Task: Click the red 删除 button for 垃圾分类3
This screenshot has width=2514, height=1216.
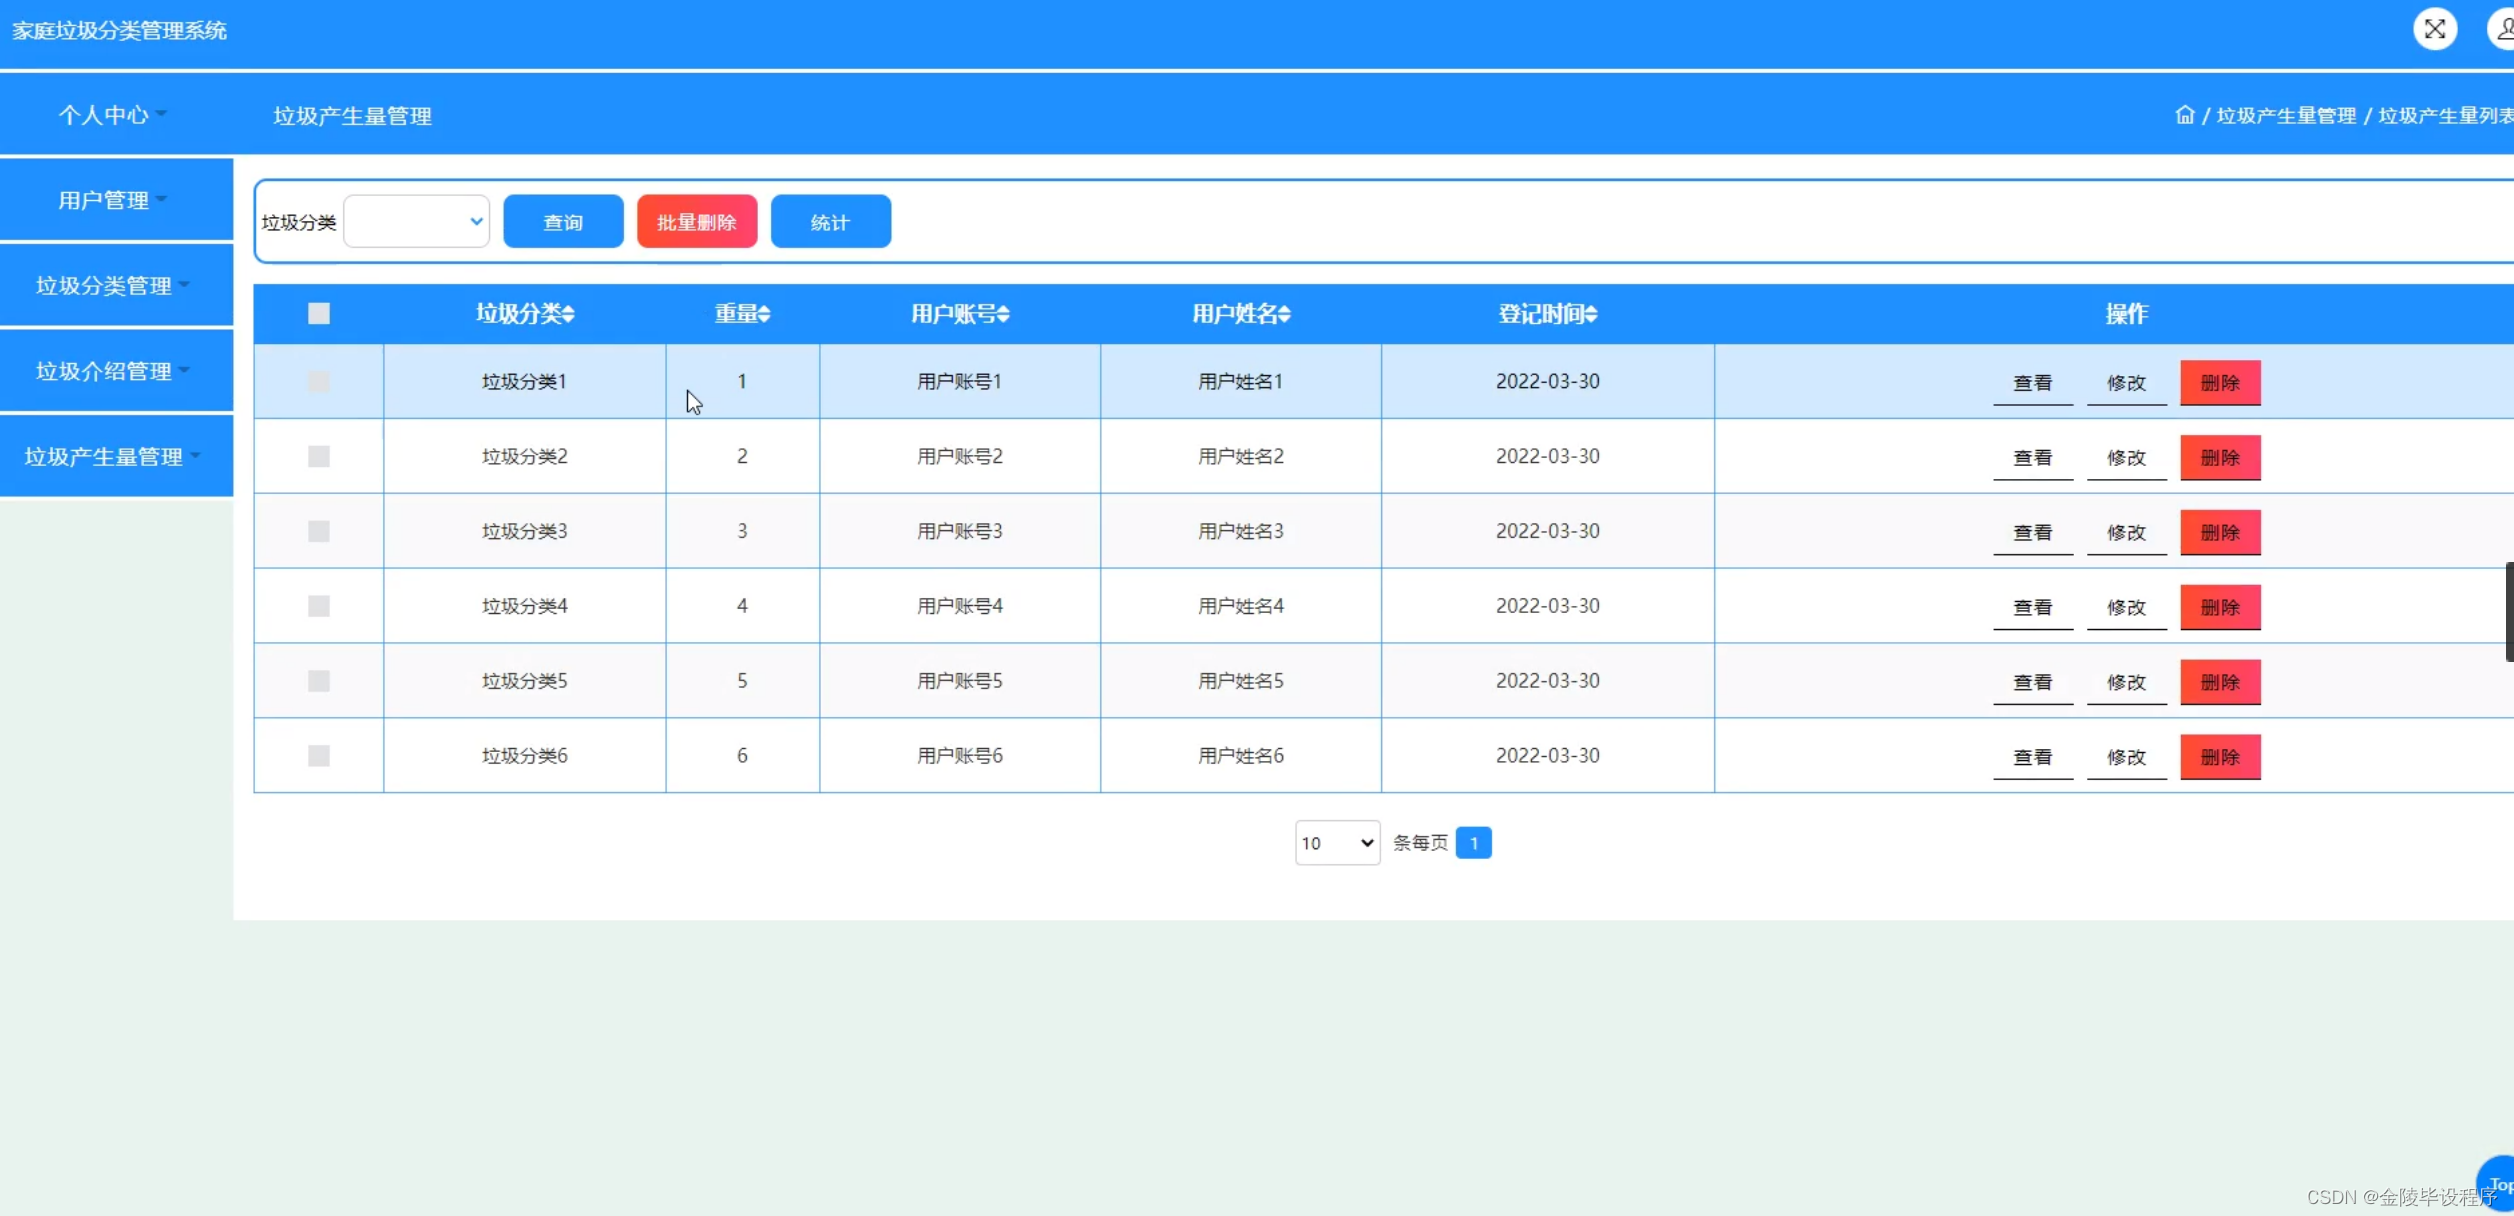Action: [x=2219, y=532]
